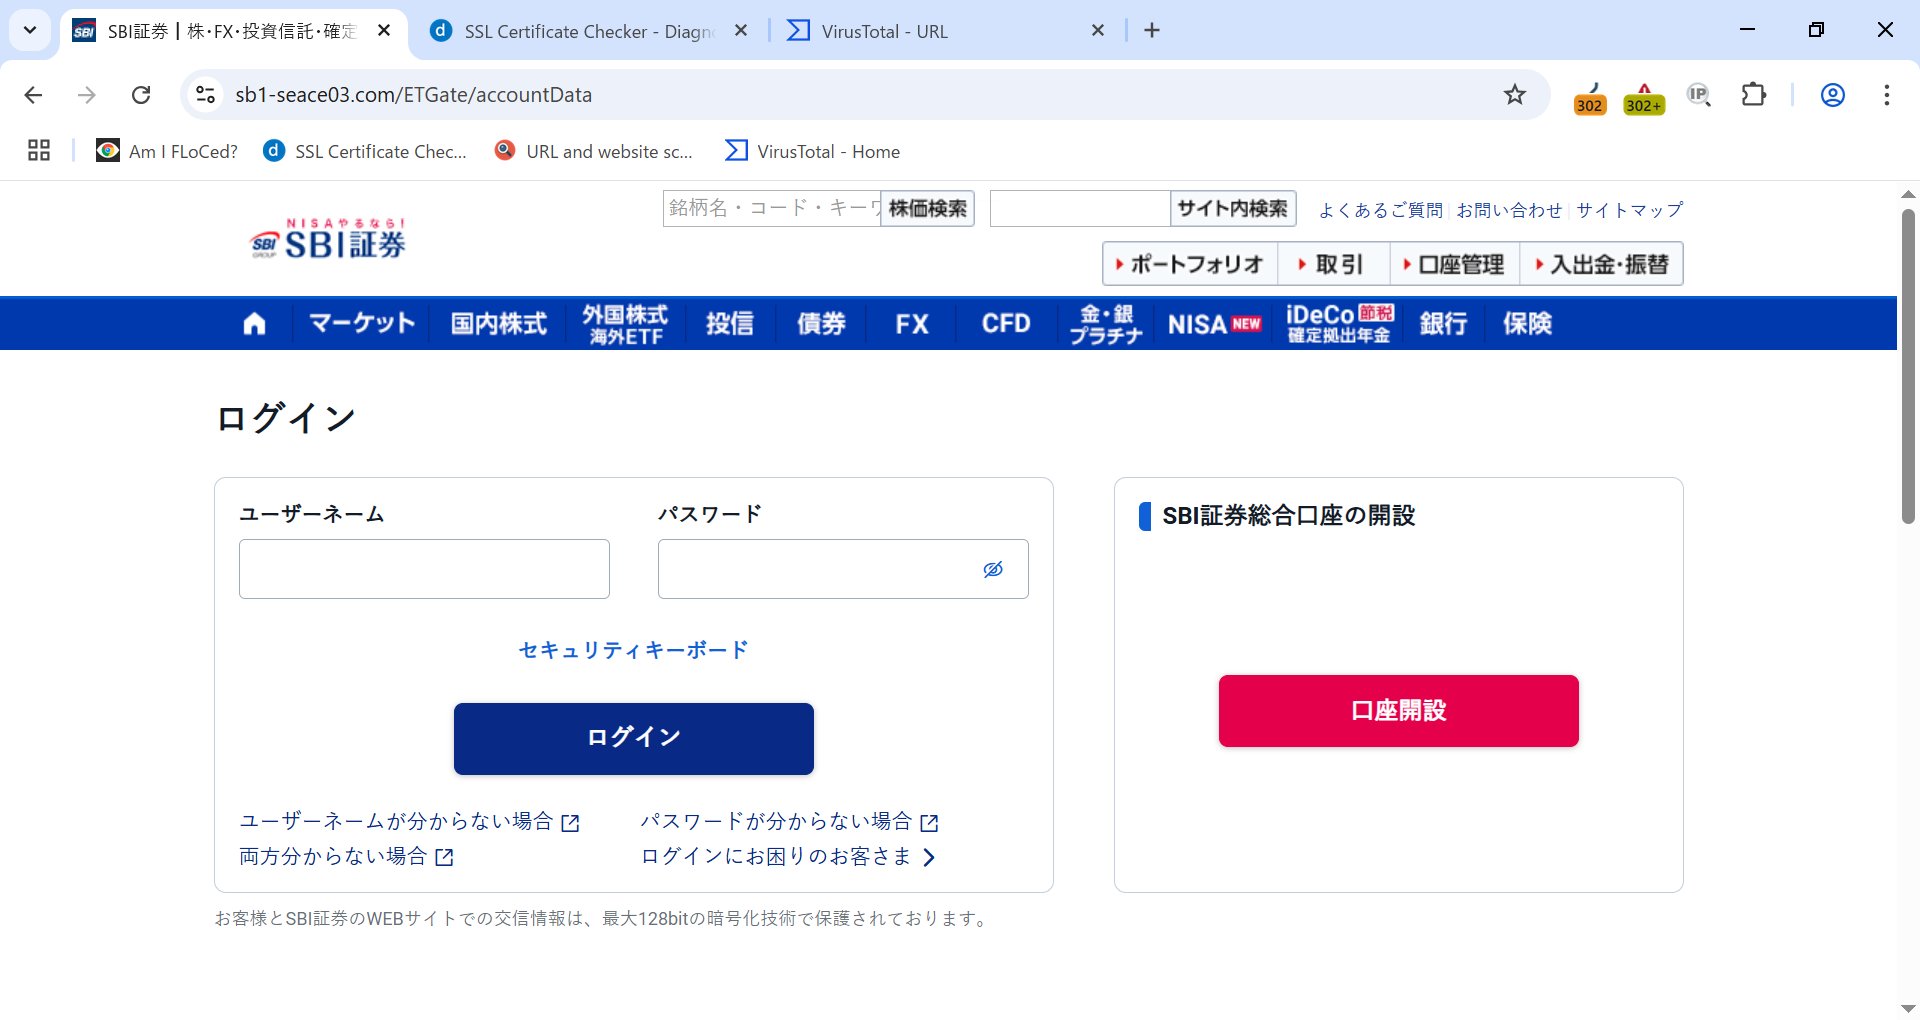Bookmark this page with the star icon
This screenshot has height=1020, width=1920.
click(x=1515, y=95)
